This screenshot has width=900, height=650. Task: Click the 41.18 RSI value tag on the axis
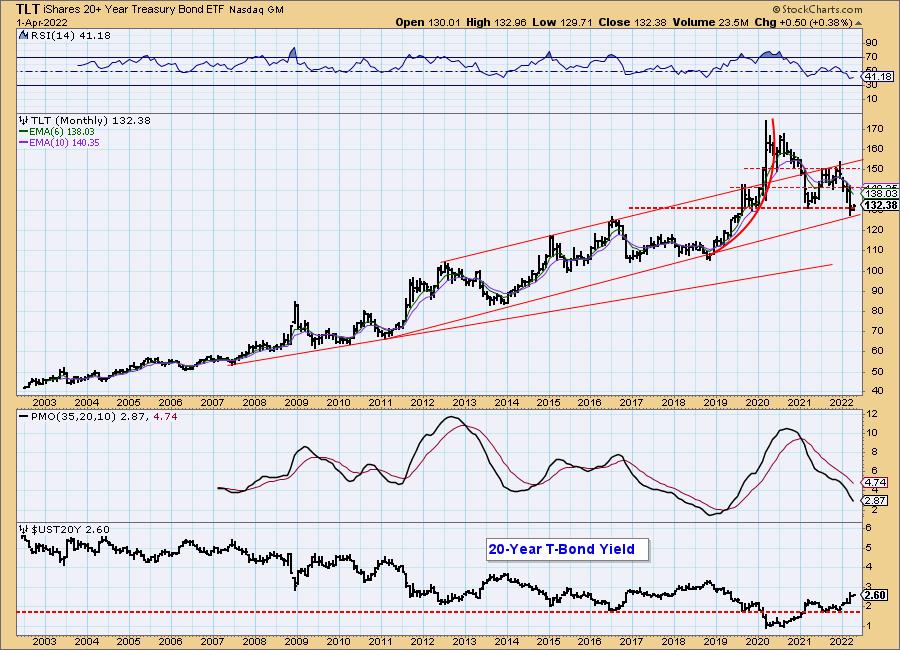click(x=878, y=76)
